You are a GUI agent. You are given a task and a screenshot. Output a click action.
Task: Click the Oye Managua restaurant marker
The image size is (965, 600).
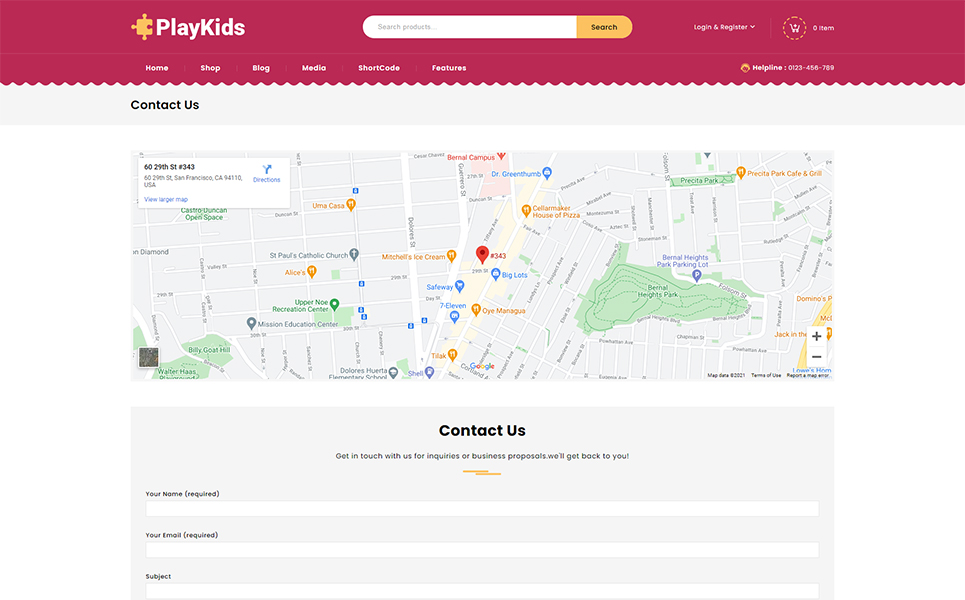click(x=476, y=310)
